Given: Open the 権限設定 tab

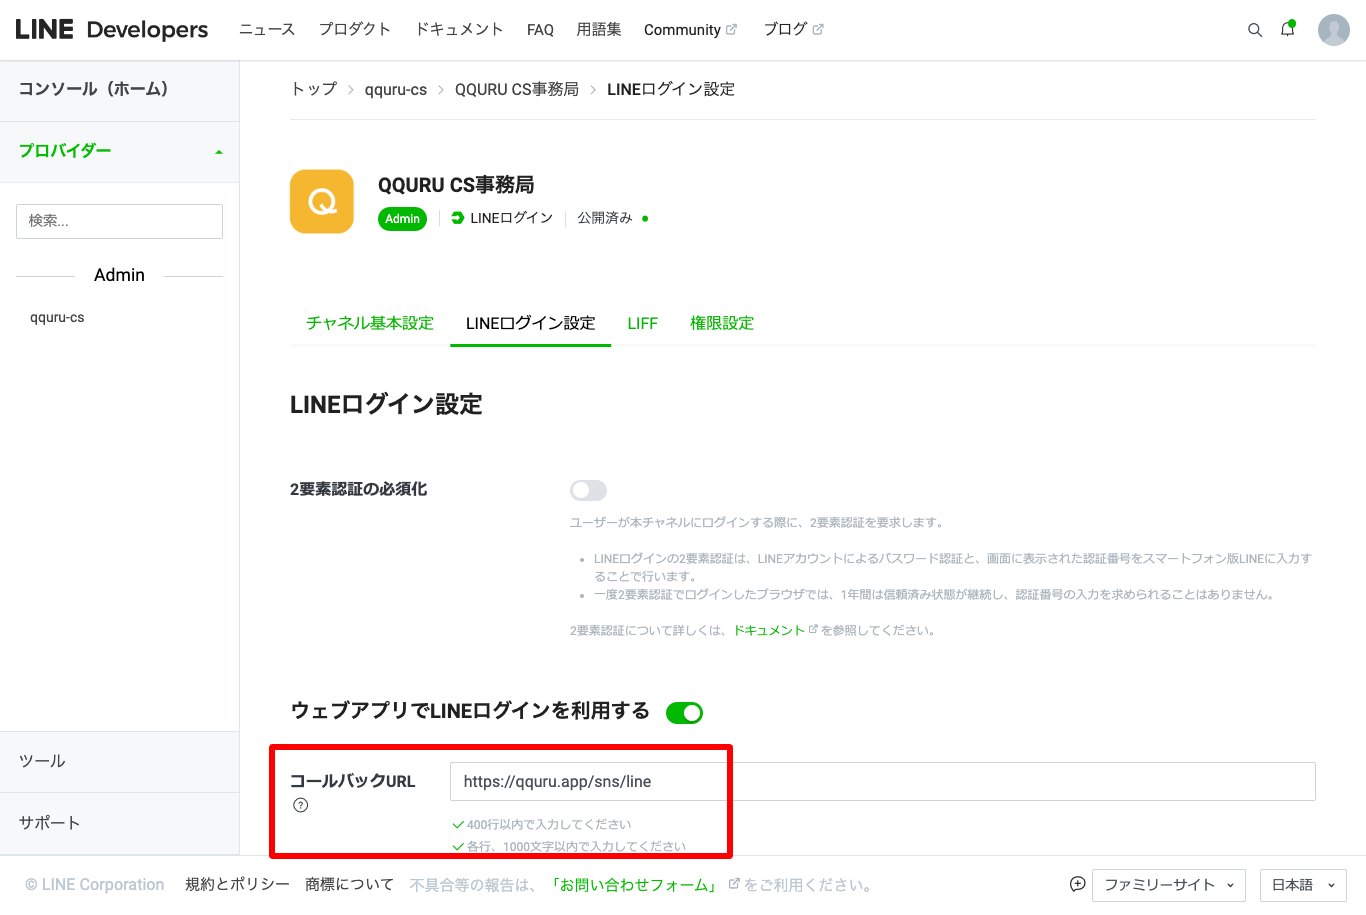Looking at the screenshot, I should (722, 323).
